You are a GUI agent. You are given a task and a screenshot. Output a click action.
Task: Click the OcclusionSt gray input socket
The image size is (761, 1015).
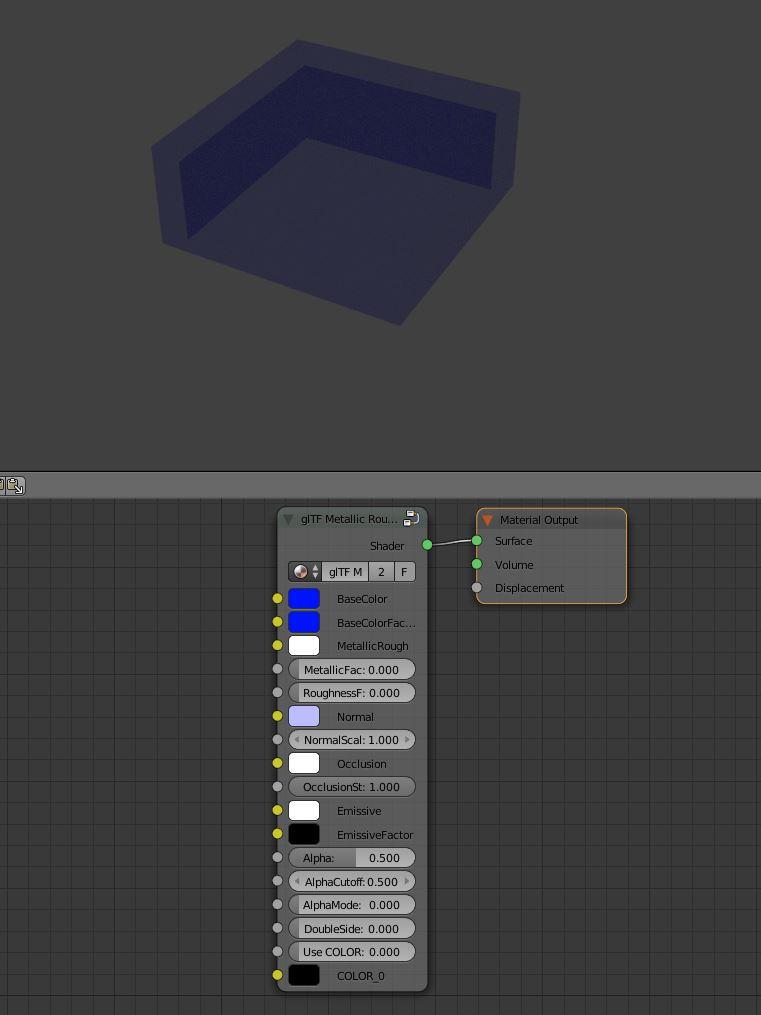tap(278, 786)
